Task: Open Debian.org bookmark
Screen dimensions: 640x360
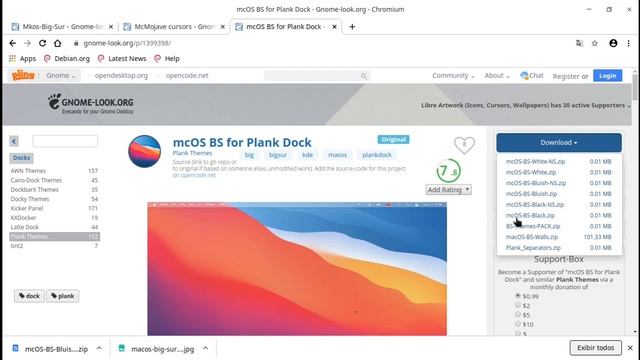Action: pyautogui.click(x=67, y=58)
